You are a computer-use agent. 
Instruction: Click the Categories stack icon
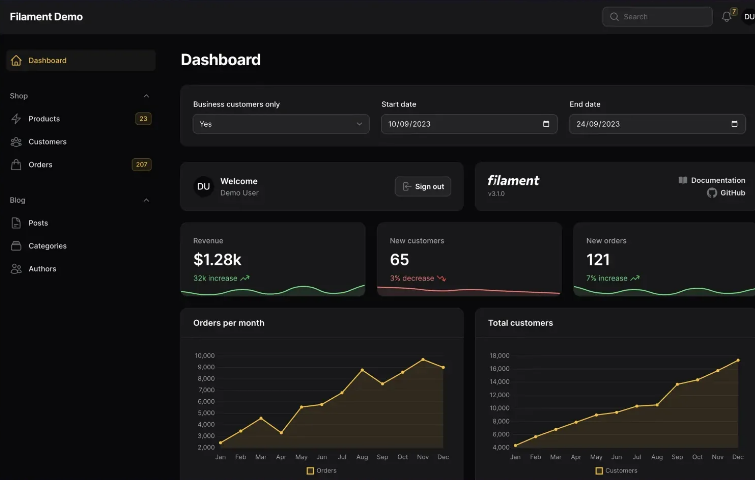coord(16,246)
